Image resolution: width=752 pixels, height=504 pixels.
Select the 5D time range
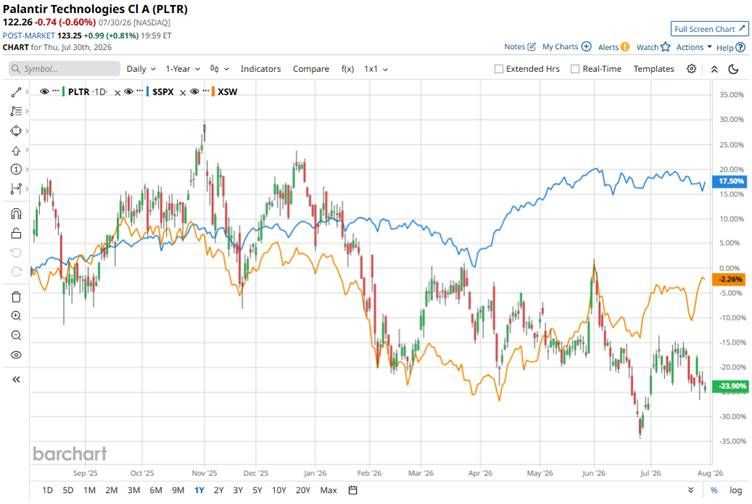(x=68, y=490)
